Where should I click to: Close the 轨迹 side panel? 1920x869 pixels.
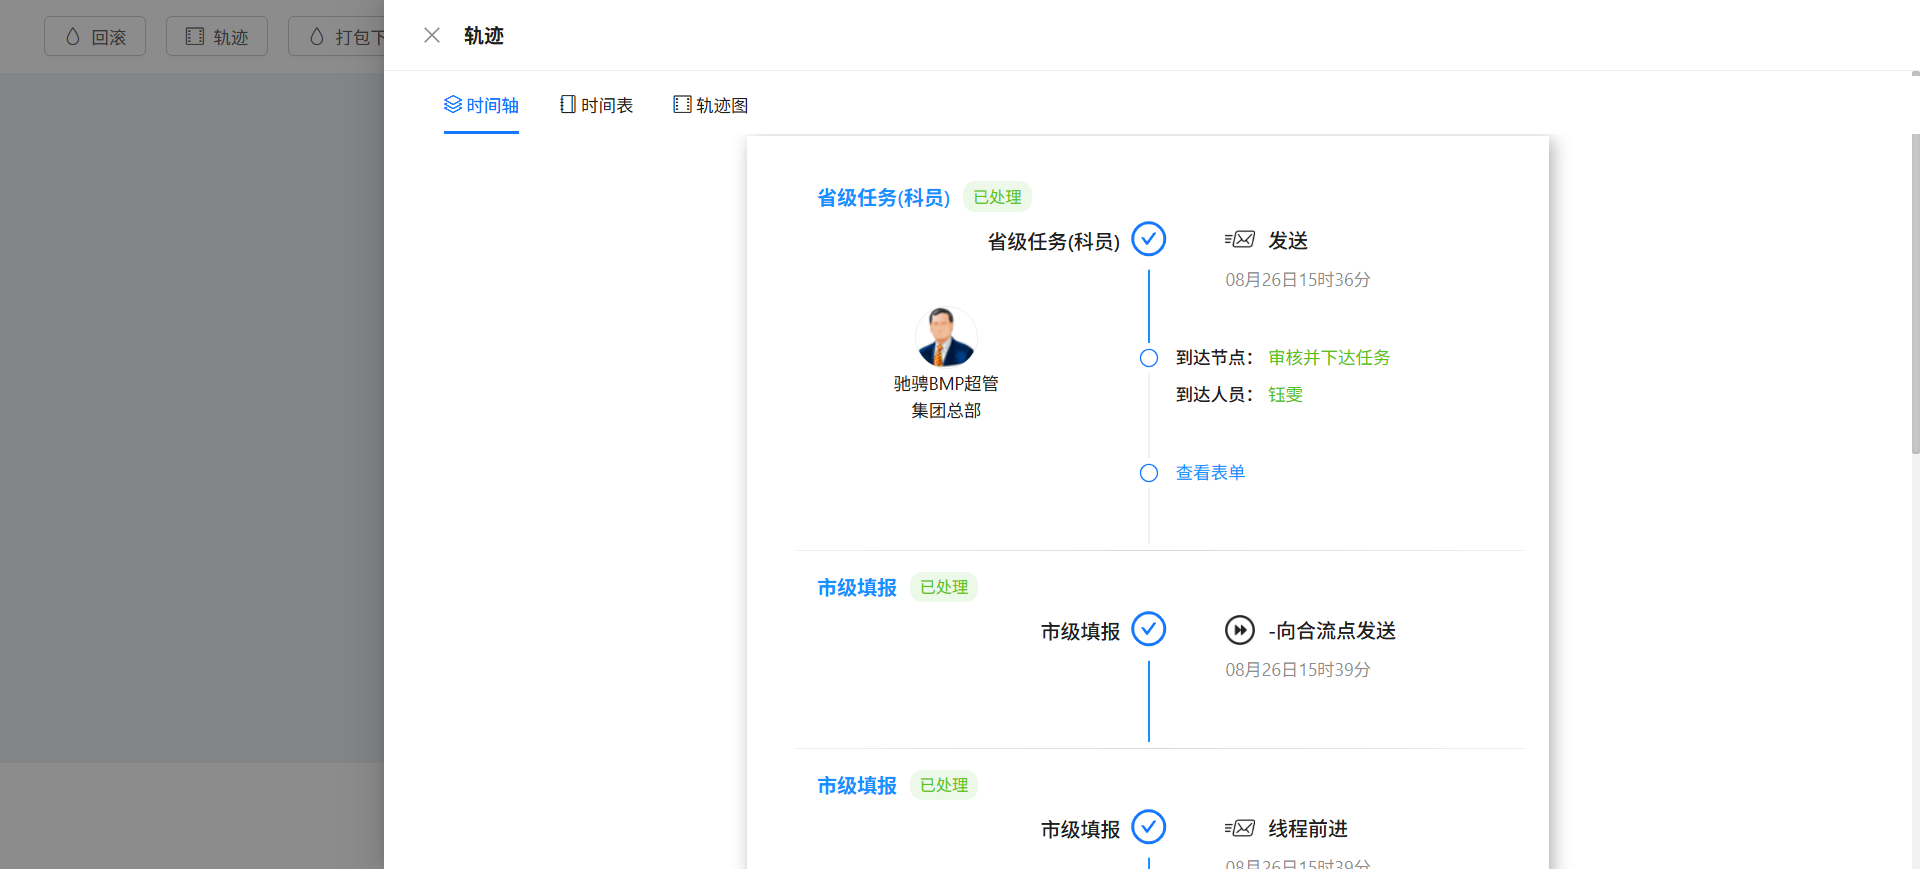point(432,36)
